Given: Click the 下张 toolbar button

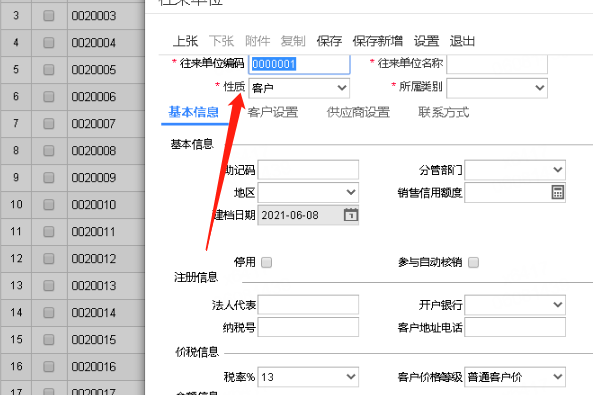Looking at the screenshot, I should point(221,41).
